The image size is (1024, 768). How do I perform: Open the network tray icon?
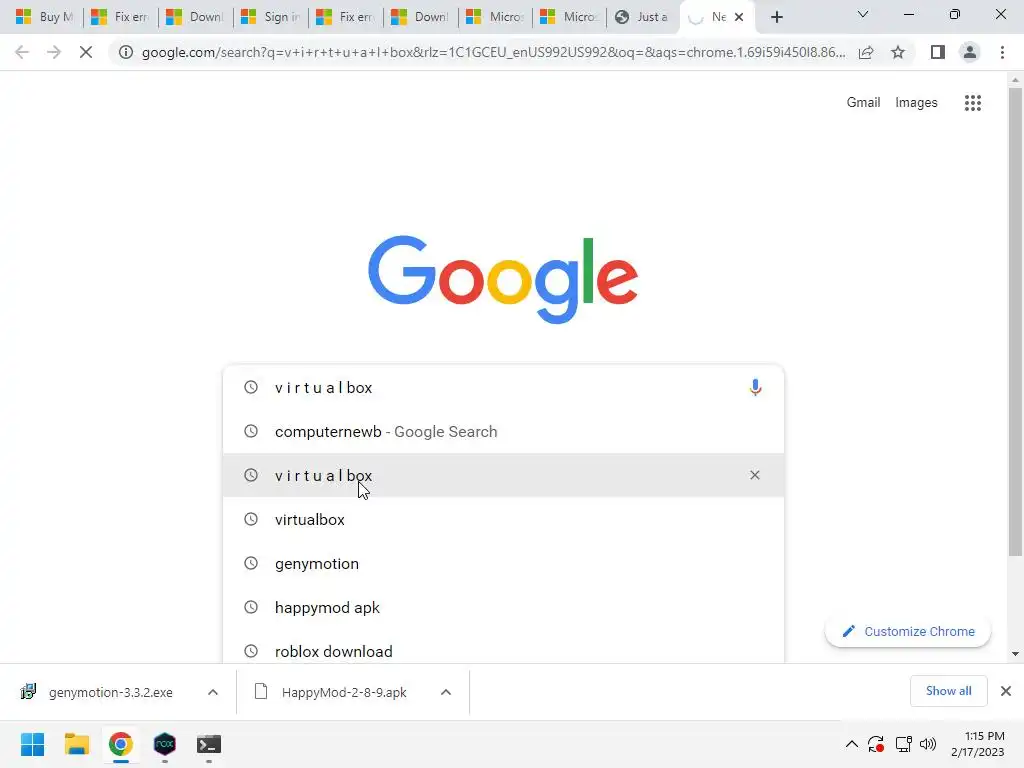(903, 744)
